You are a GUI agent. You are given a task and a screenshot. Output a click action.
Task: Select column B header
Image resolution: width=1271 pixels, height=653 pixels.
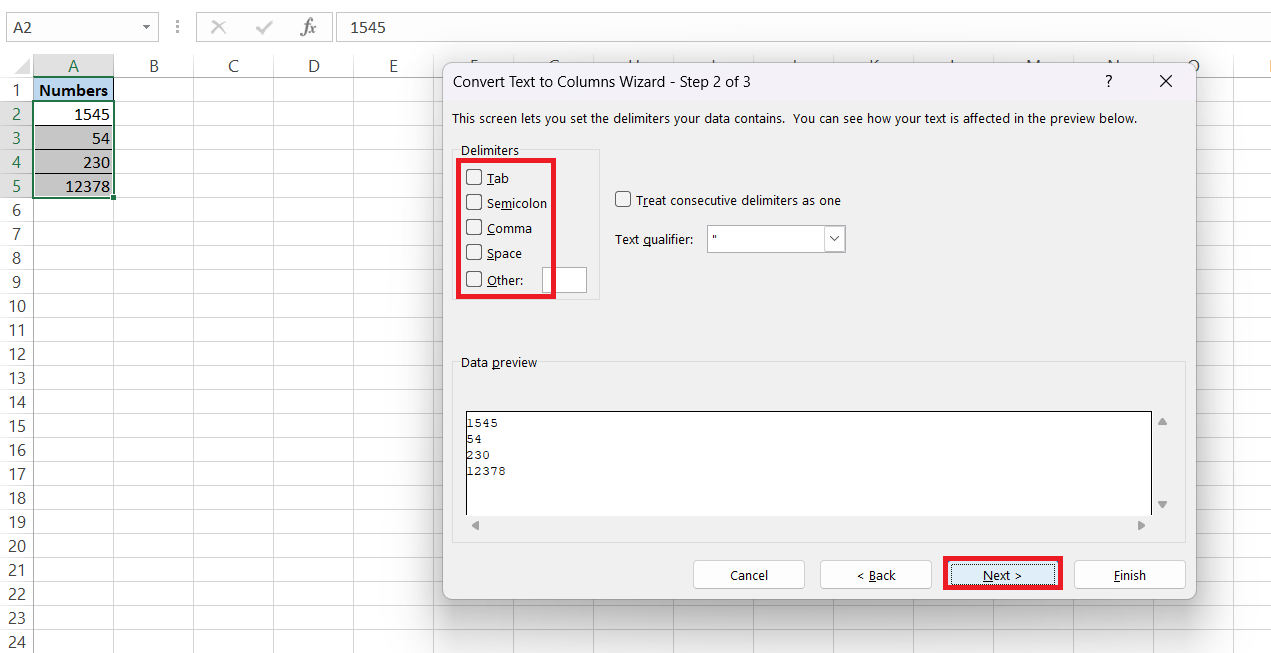tap(153, 66)
